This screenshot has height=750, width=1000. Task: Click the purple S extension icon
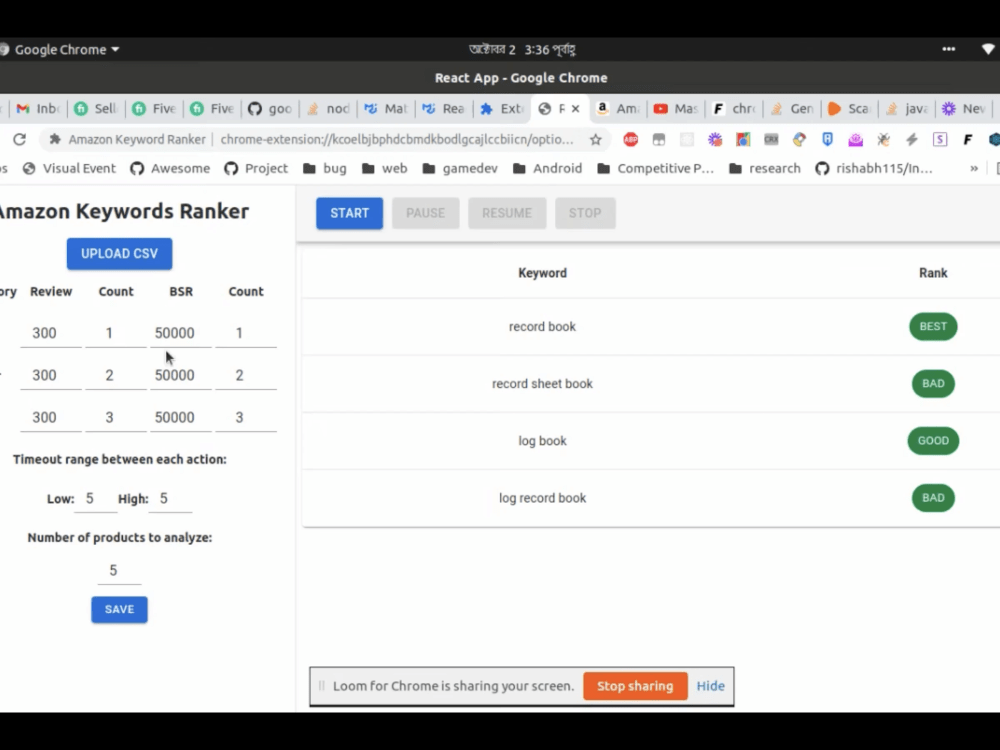[x=938, y=140]
